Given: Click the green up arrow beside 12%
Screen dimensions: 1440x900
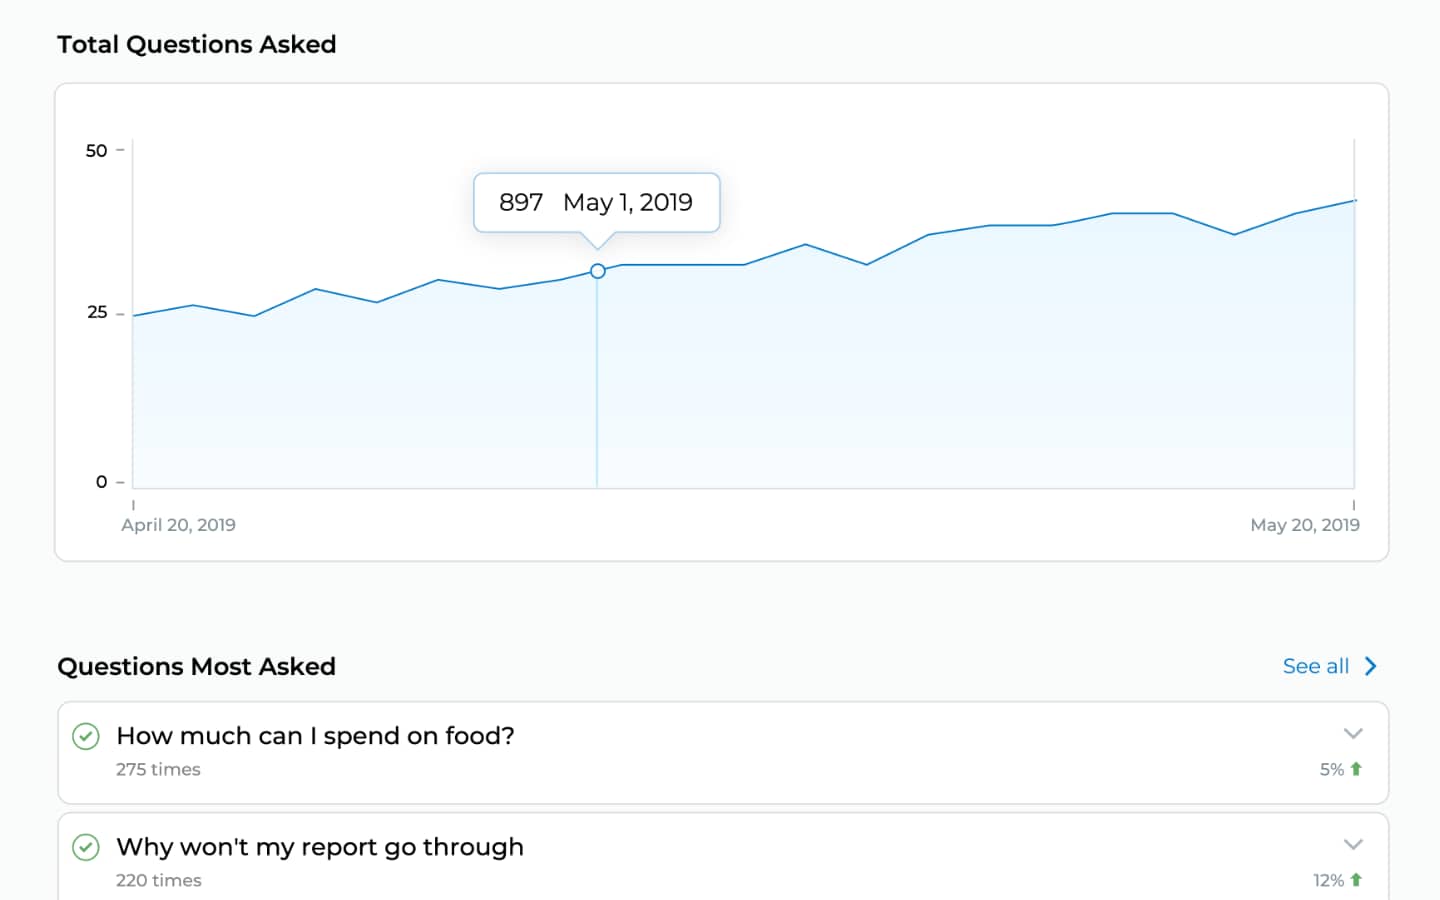Looking at the screenshot, I should [x=1356, y=880].
